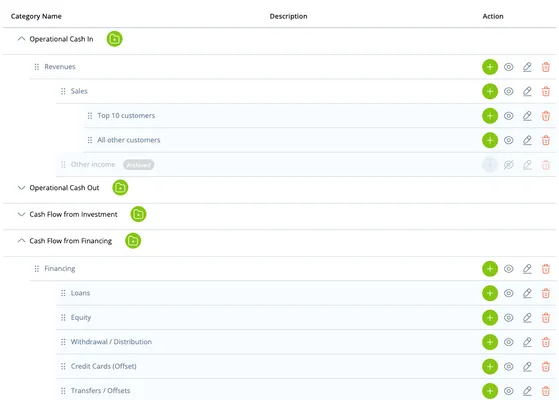Image resolution: width=559 pixels, height=400 pixels.
Task: Toggle visibility of Financing category
Action: [509, 269]
